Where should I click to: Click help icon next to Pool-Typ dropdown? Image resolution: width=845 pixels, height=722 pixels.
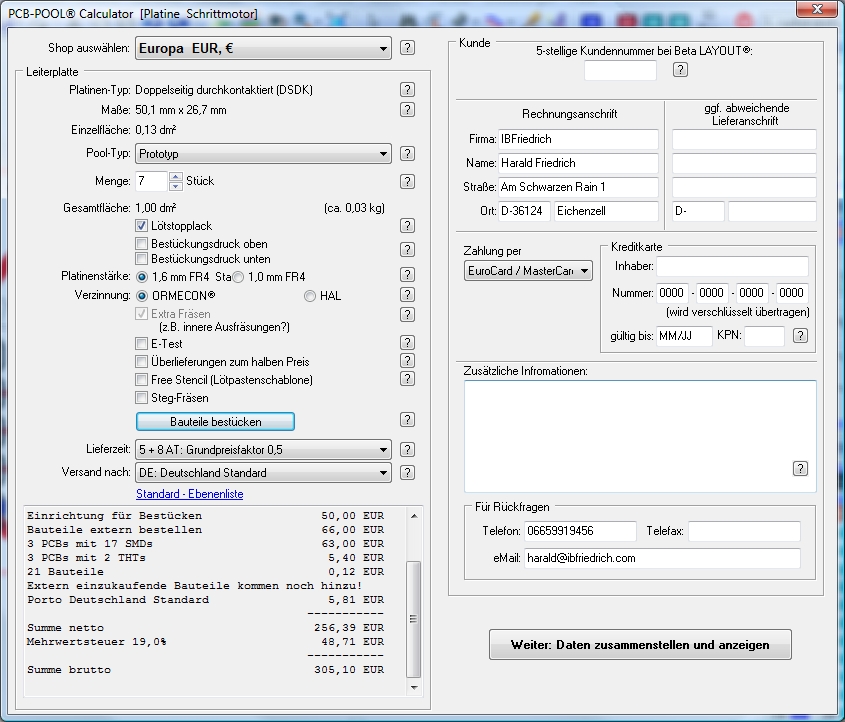point(407,153)
